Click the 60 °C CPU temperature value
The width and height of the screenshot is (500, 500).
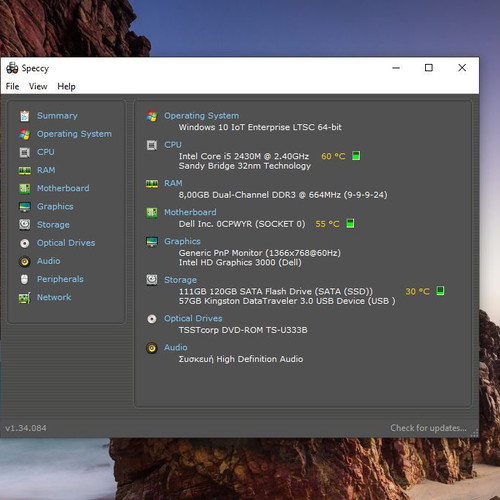333,156
